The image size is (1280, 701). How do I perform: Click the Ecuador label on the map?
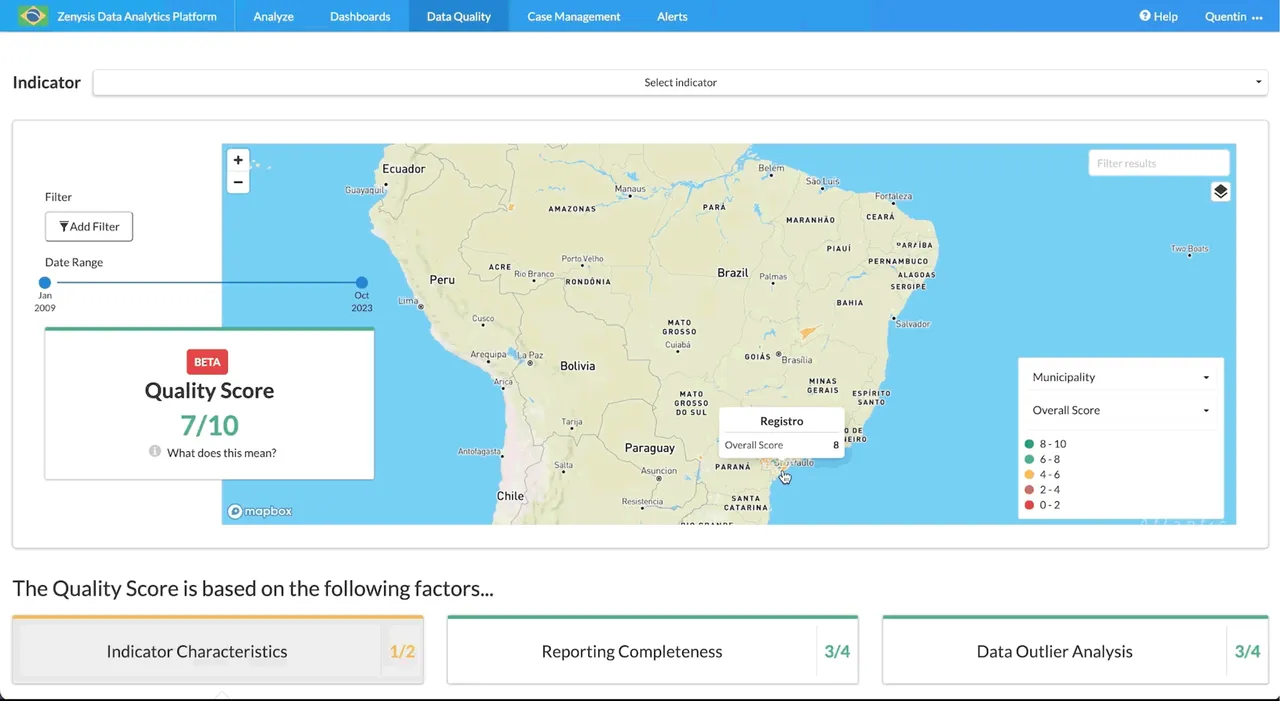404,169
